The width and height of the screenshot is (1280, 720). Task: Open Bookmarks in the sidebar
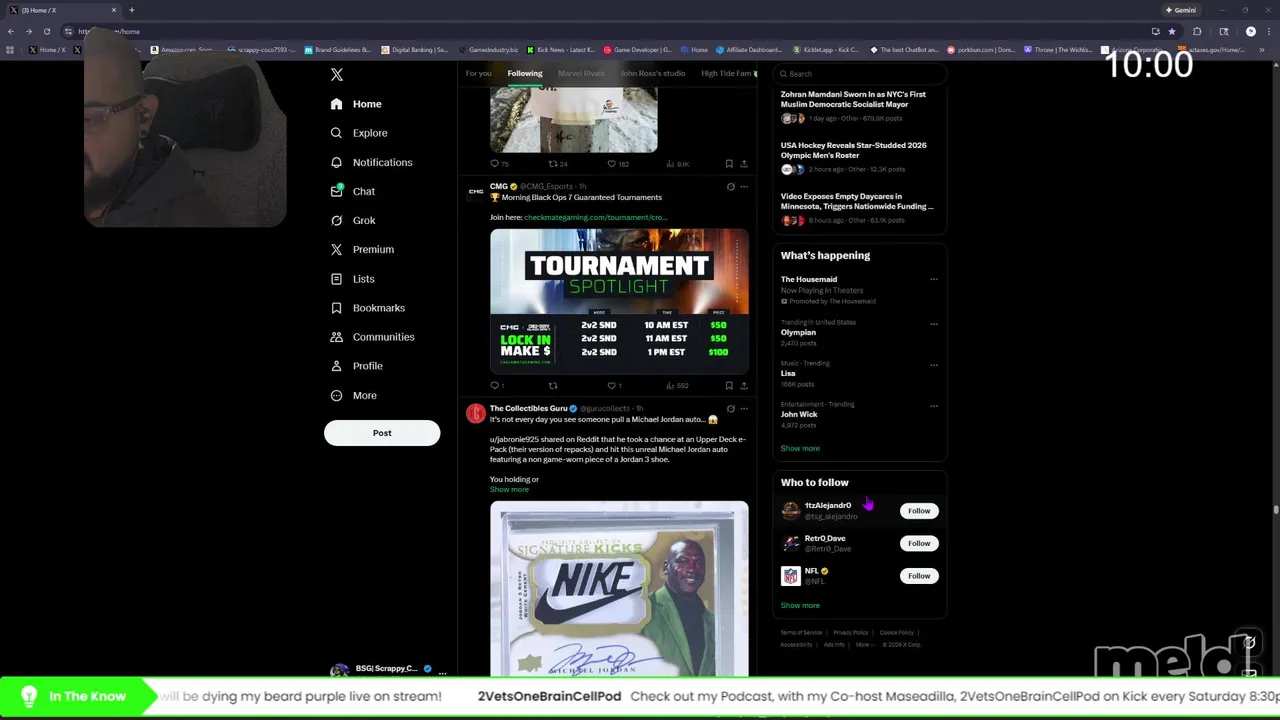coord(367,308)
